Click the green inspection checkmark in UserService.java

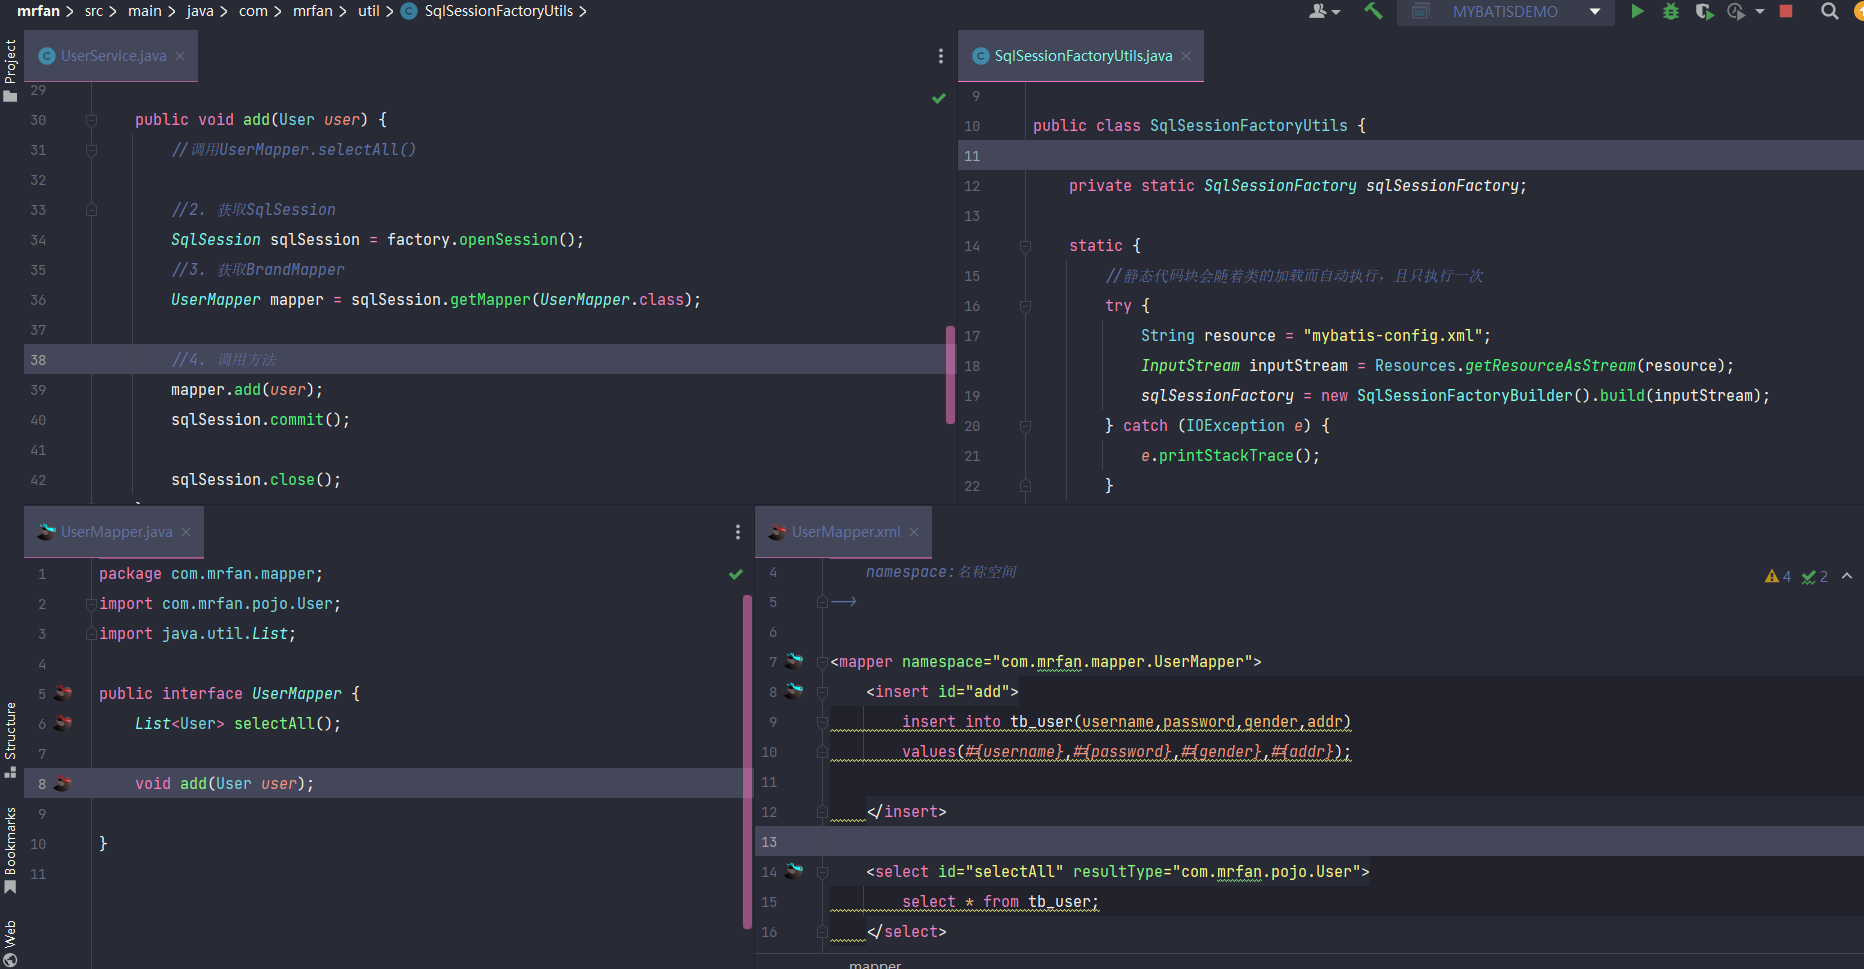[939, 98]
